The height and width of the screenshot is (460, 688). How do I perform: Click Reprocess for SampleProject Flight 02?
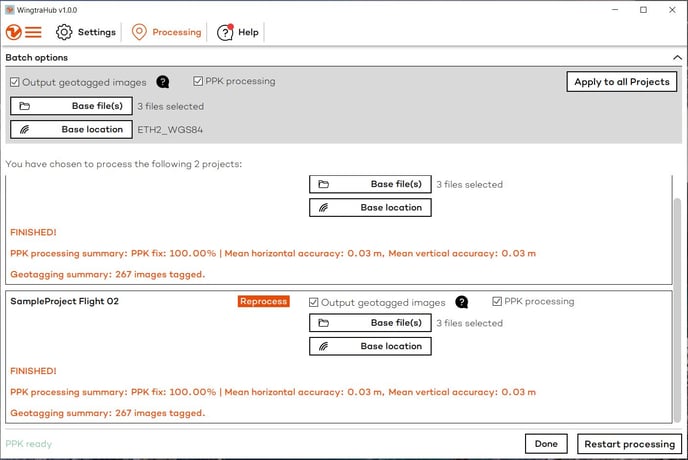click(263, 301)
